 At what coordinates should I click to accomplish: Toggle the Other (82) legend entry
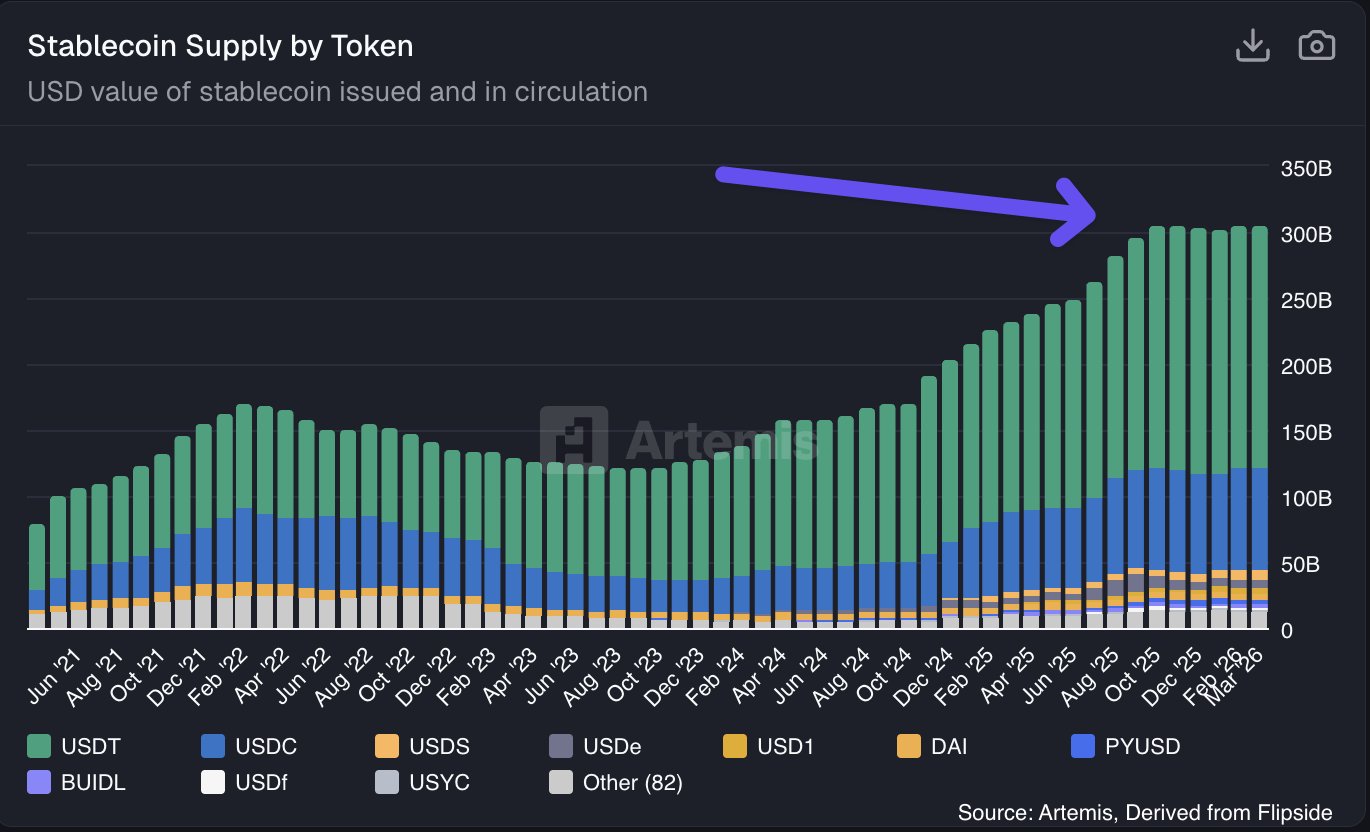coord(632,782)
